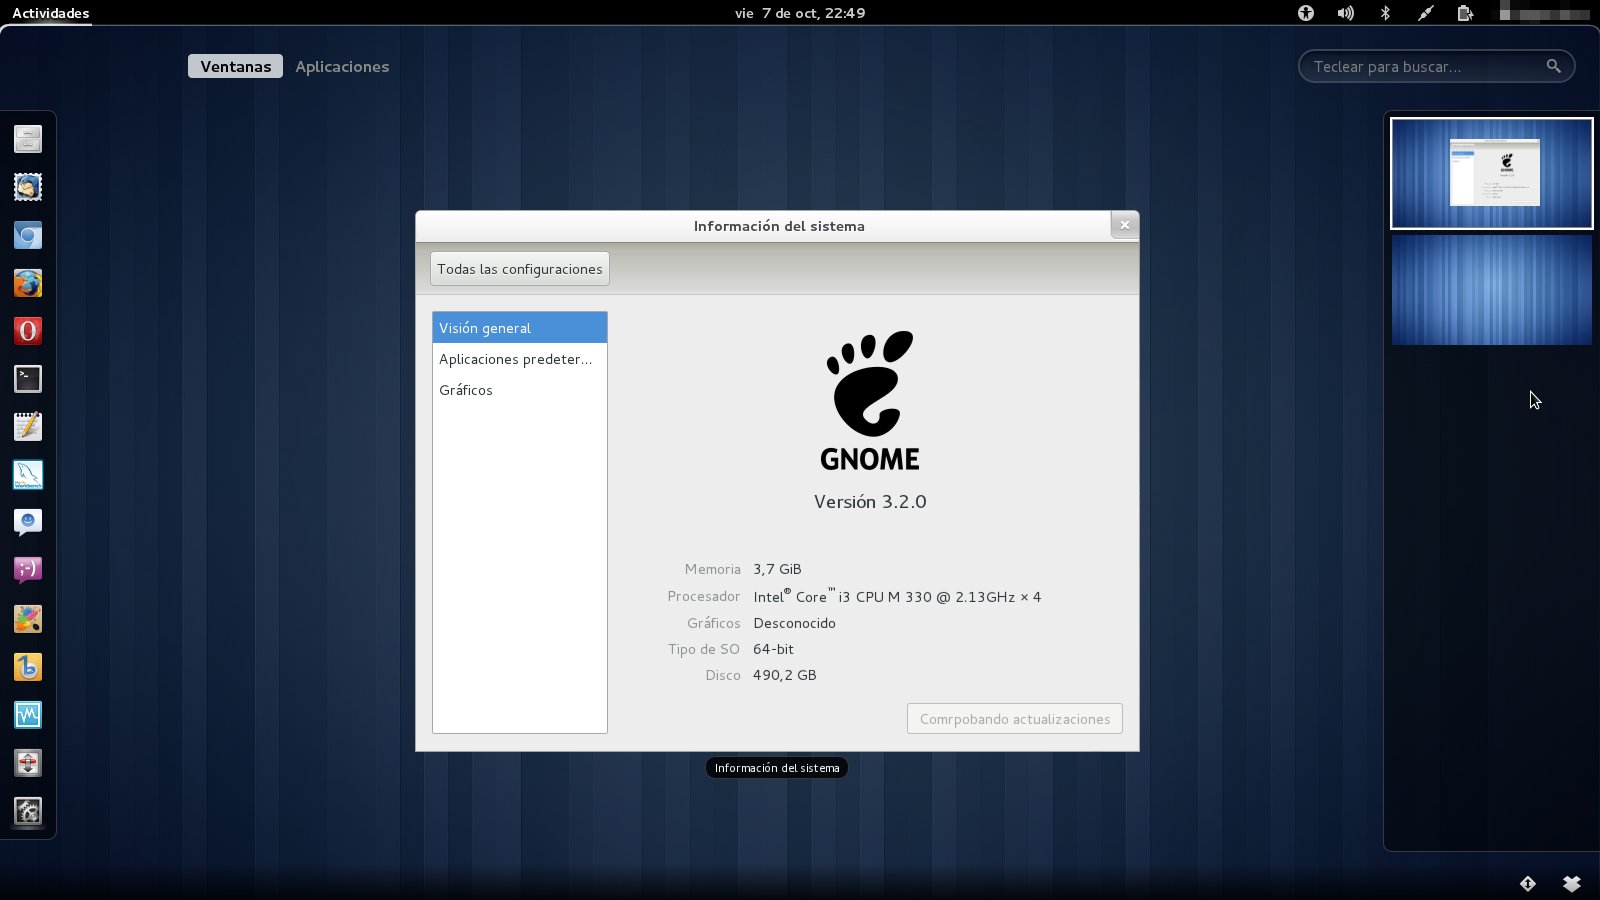Start the Banshee media player
The width and height of the screenshot is (1600, 900).
[26, 667]
